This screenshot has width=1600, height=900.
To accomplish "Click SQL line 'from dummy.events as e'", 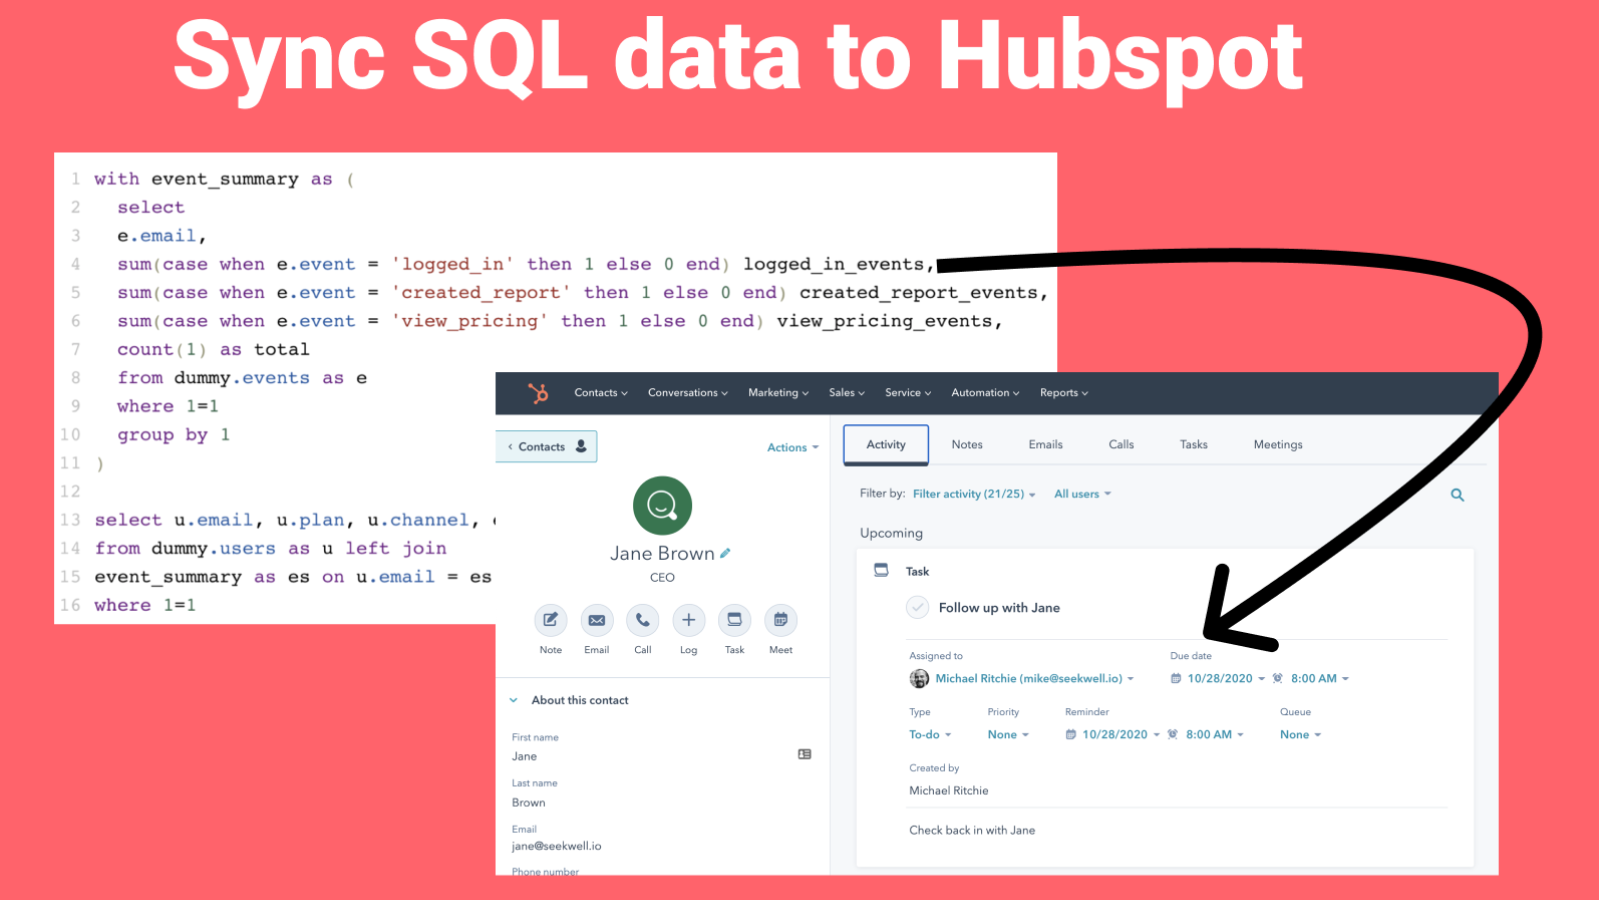I will (x=242, y=378).
